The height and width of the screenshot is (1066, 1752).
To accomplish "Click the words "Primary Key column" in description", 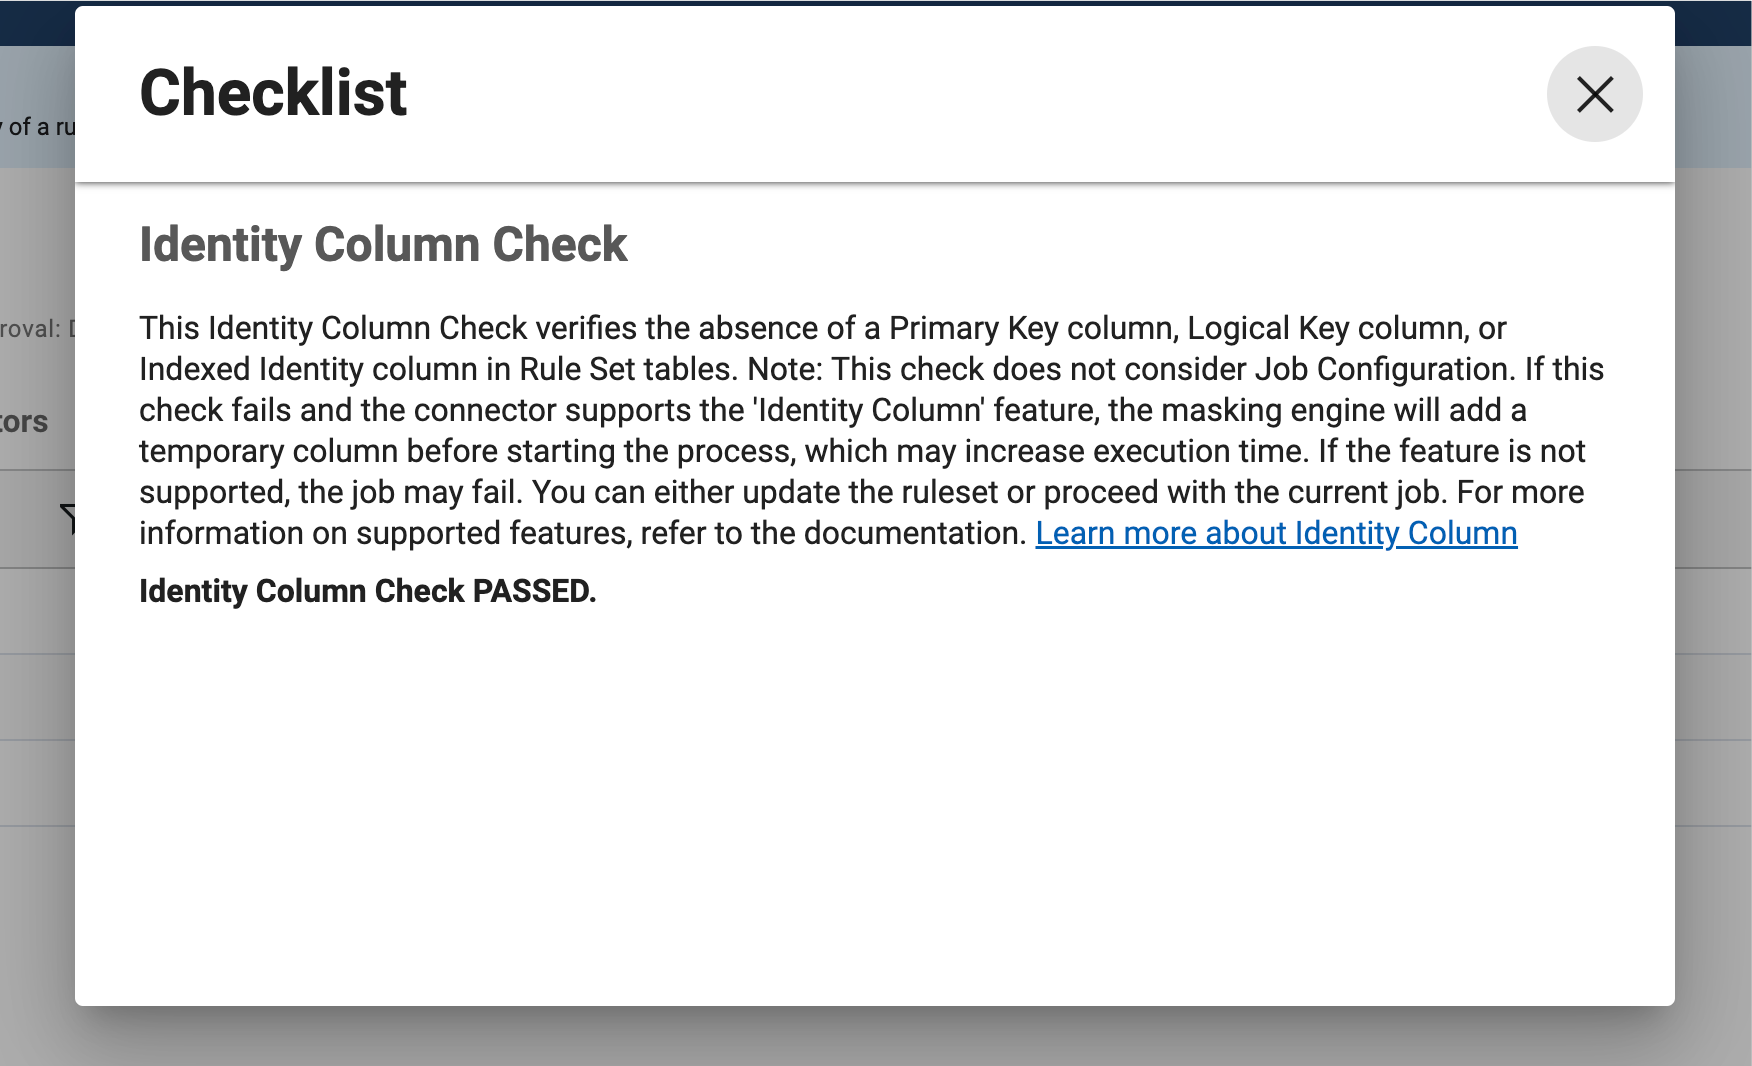I will click(x=1033, y=328).
